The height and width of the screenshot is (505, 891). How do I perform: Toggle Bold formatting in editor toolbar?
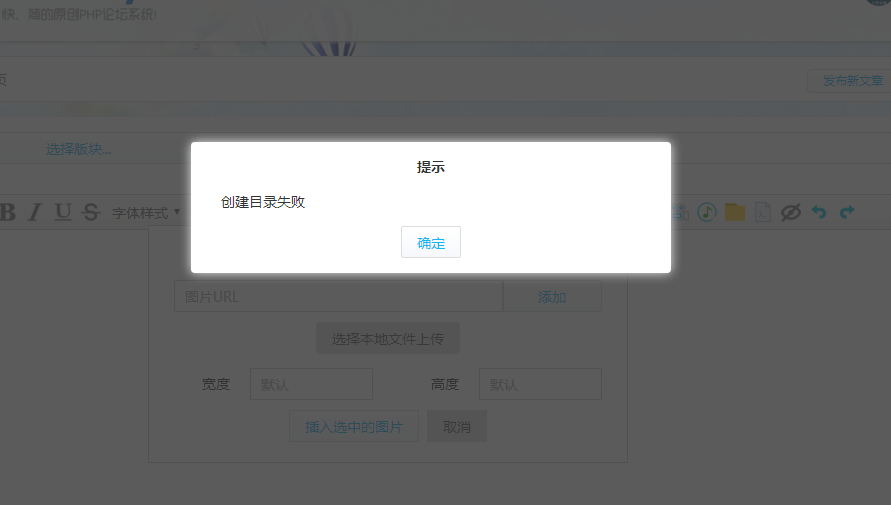click(x=7, y=212)
